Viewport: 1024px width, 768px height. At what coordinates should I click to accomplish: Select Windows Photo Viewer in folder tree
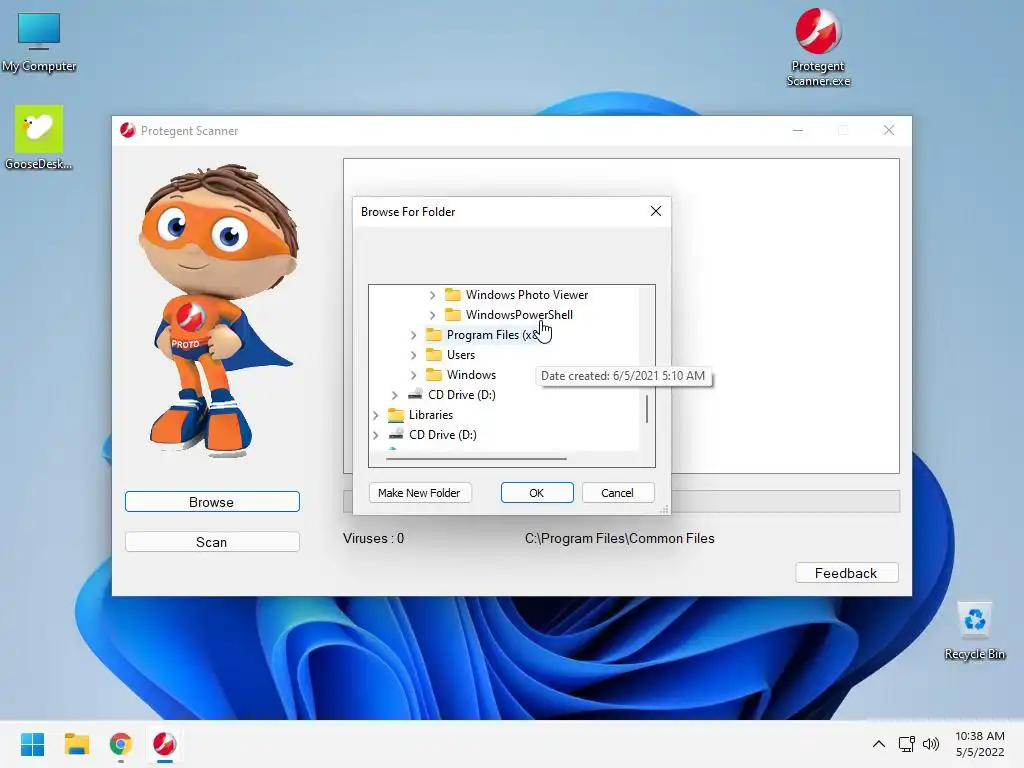527,295
